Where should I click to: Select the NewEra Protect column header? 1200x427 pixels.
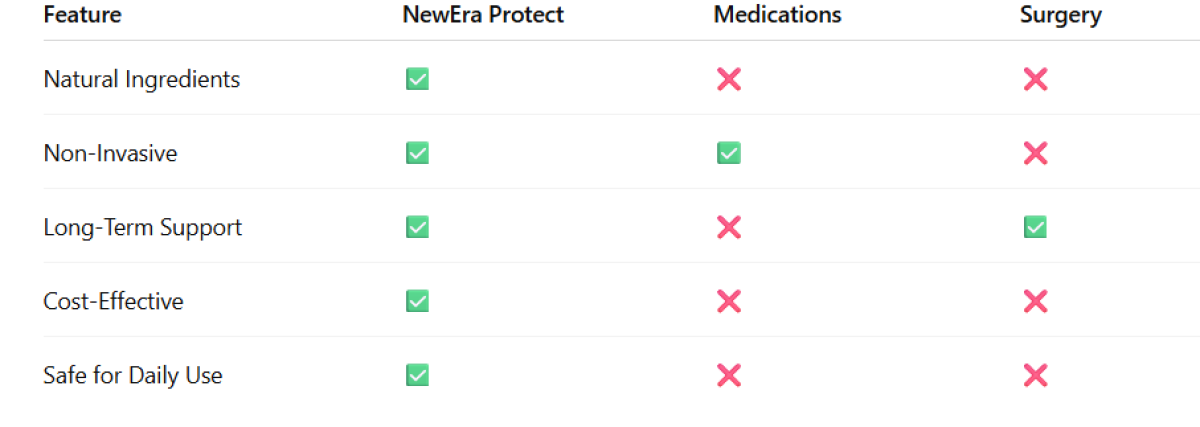[x=483, y=15]
